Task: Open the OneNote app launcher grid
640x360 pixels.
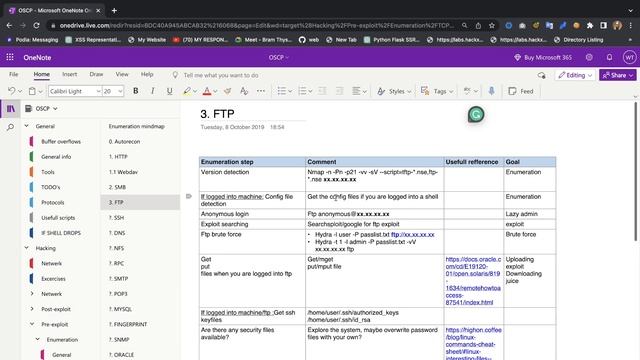Action: 10,58
